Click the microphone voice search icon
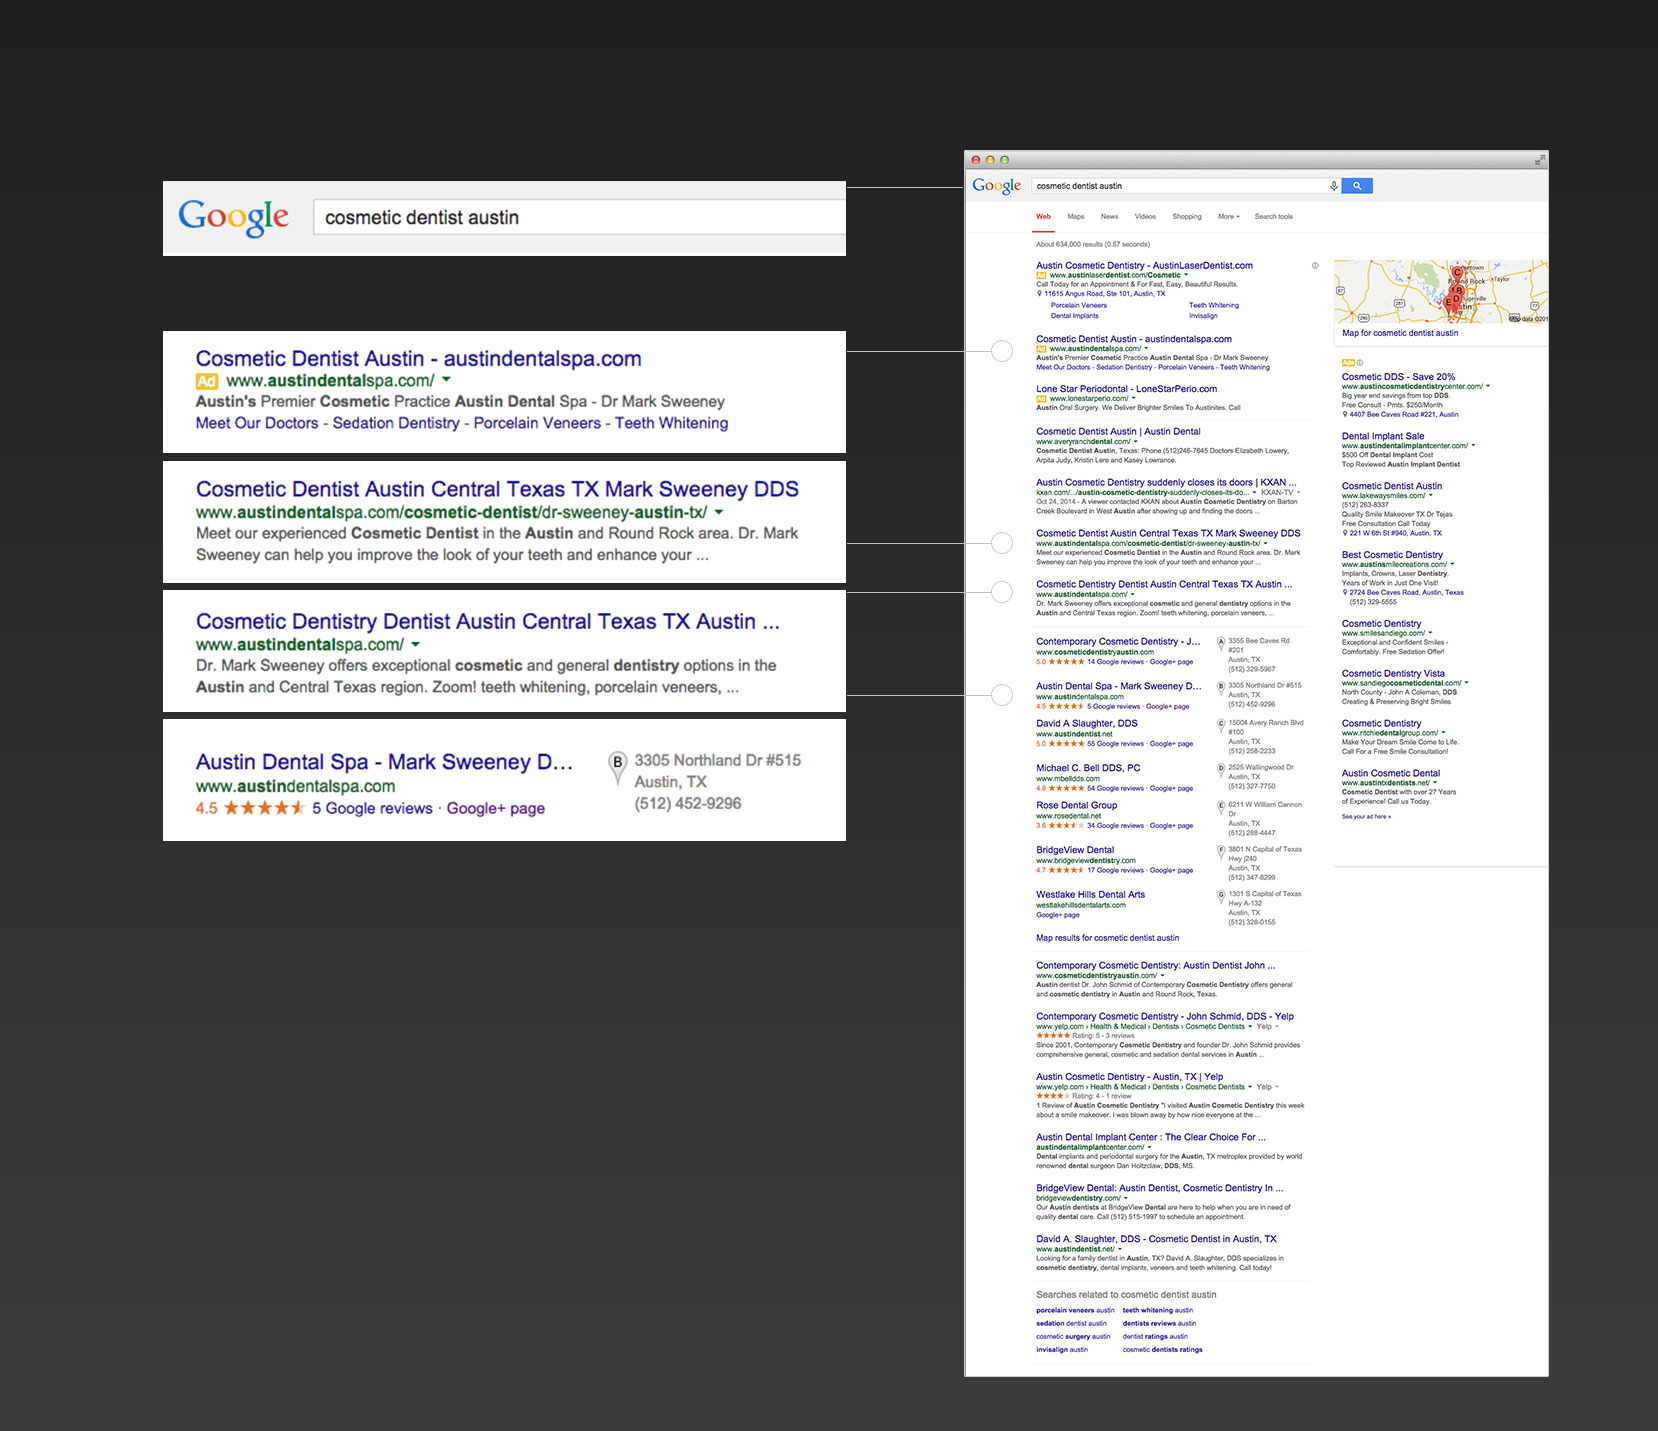The height and width of the screenshot is (1431, 1658). pos(1333,186)
